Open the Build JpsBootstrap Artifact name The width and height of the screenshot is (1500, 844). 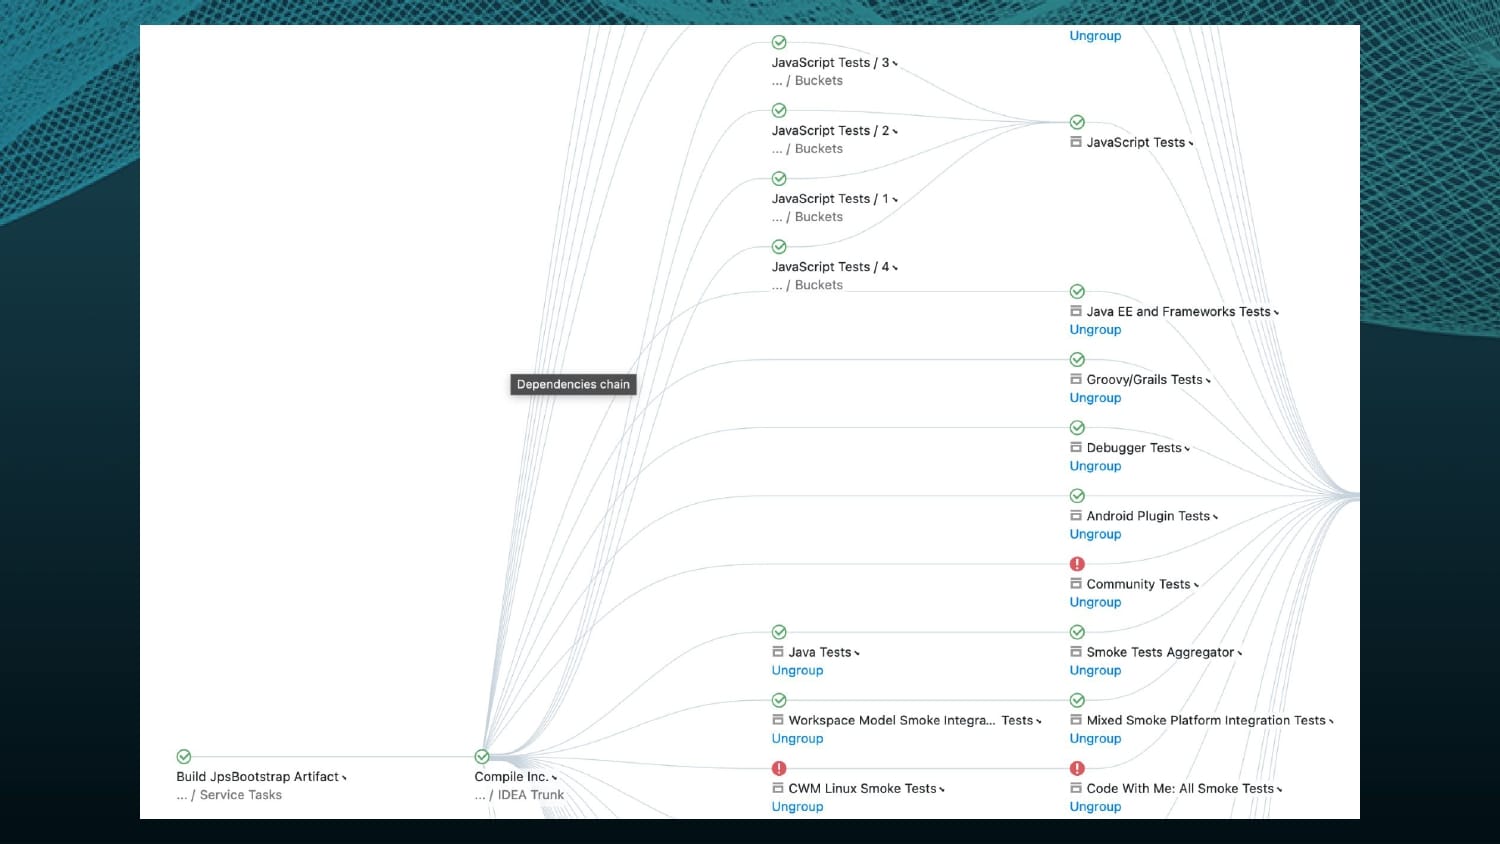point(257,777)
